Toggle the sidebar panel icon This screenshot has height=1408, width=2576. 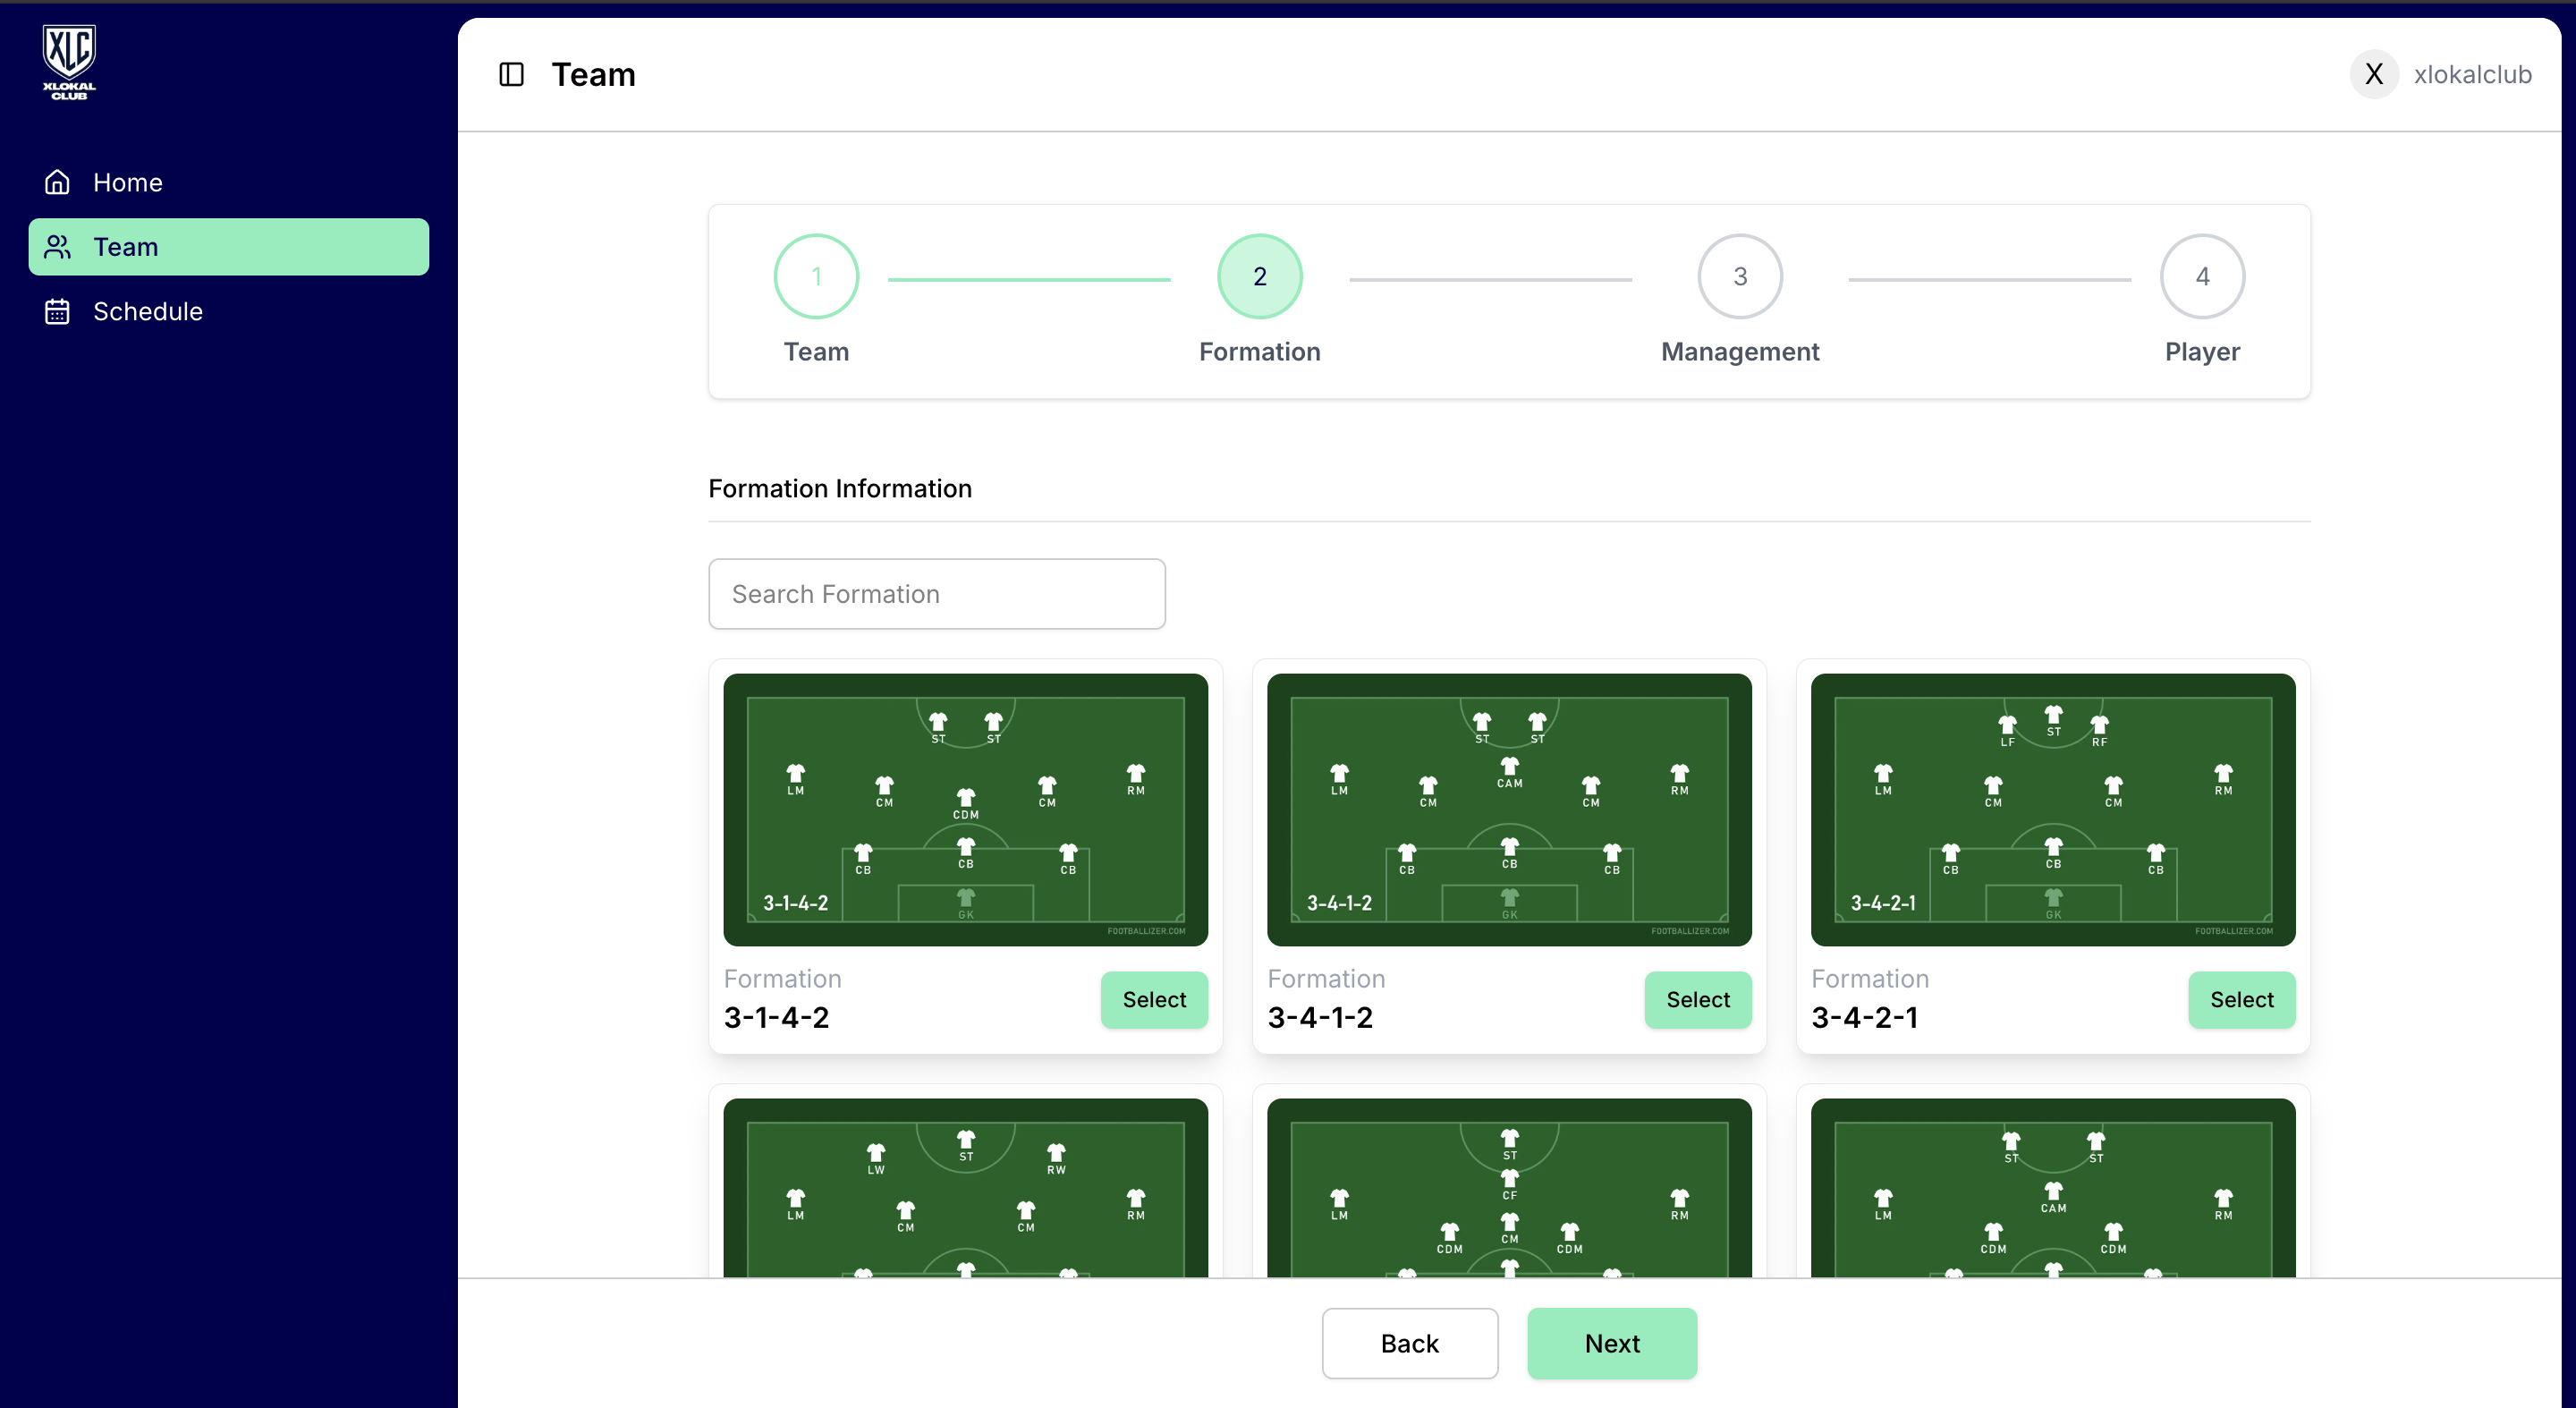coord(511,75)
